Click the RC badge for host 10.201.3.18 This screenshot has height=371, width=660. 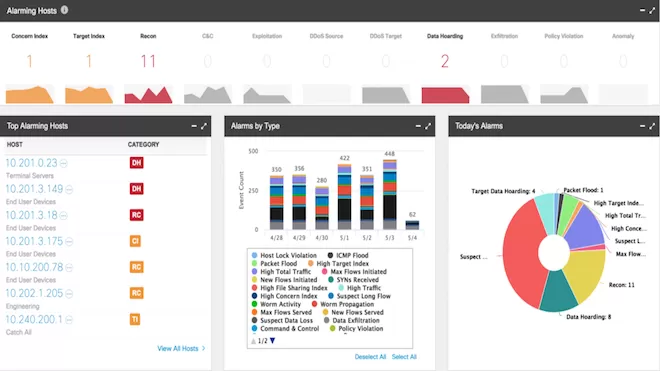point(136,215)
